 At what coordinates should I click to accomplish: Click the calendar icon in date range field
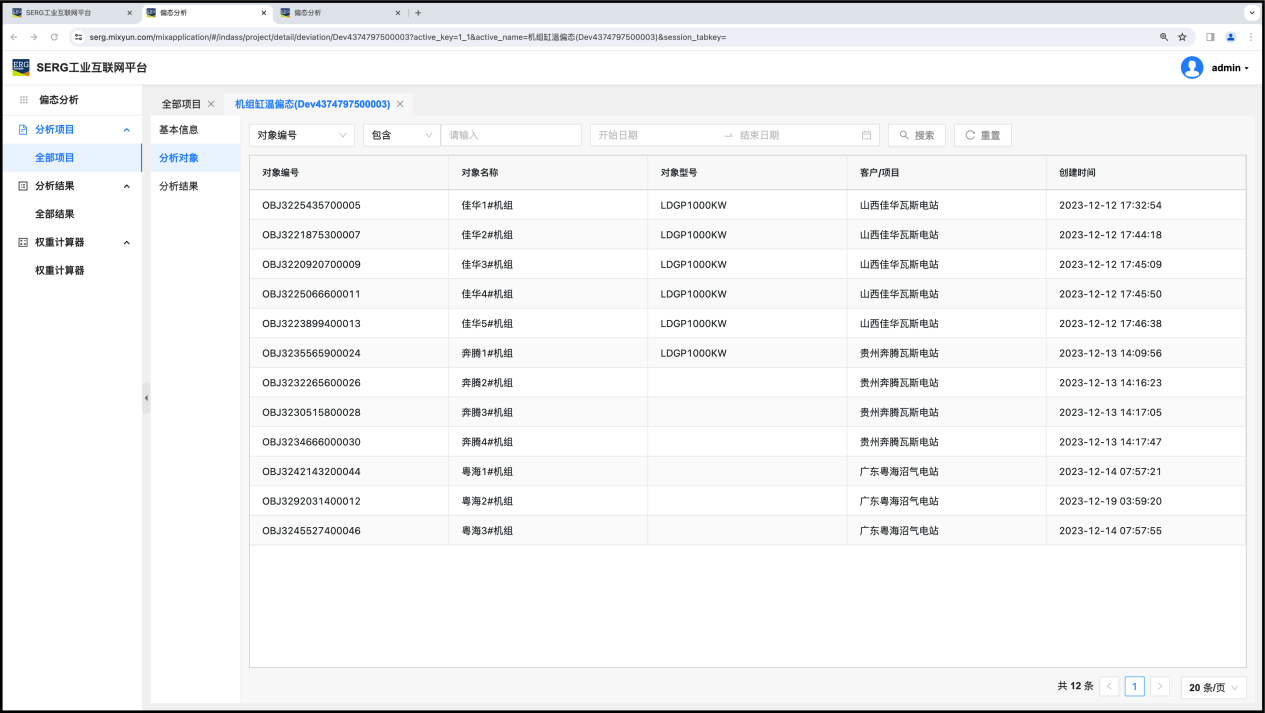(x=866, y=135)
